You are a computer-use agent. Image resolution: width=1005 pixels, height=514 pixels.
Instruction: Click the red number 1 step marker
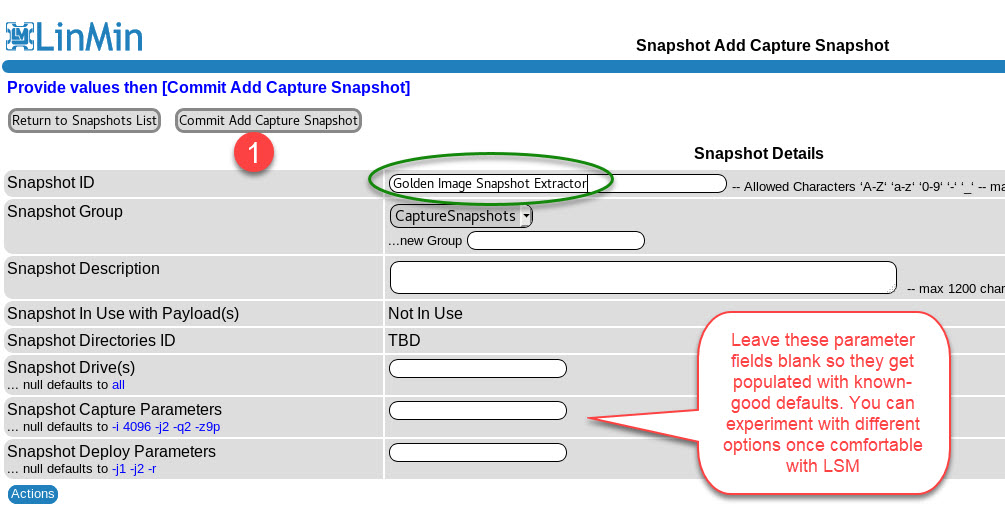pyautogui.click(x=254, y=152)
